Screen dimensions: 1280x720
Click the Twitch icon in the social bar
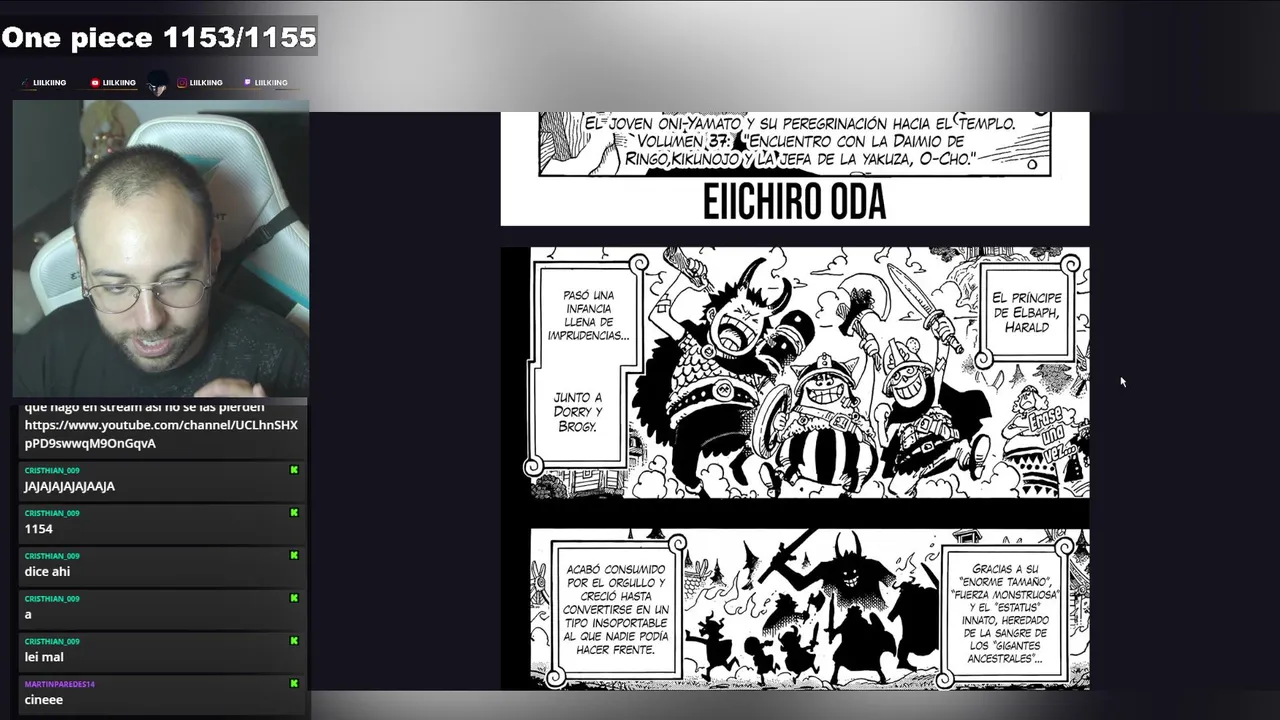coord(247,82)
